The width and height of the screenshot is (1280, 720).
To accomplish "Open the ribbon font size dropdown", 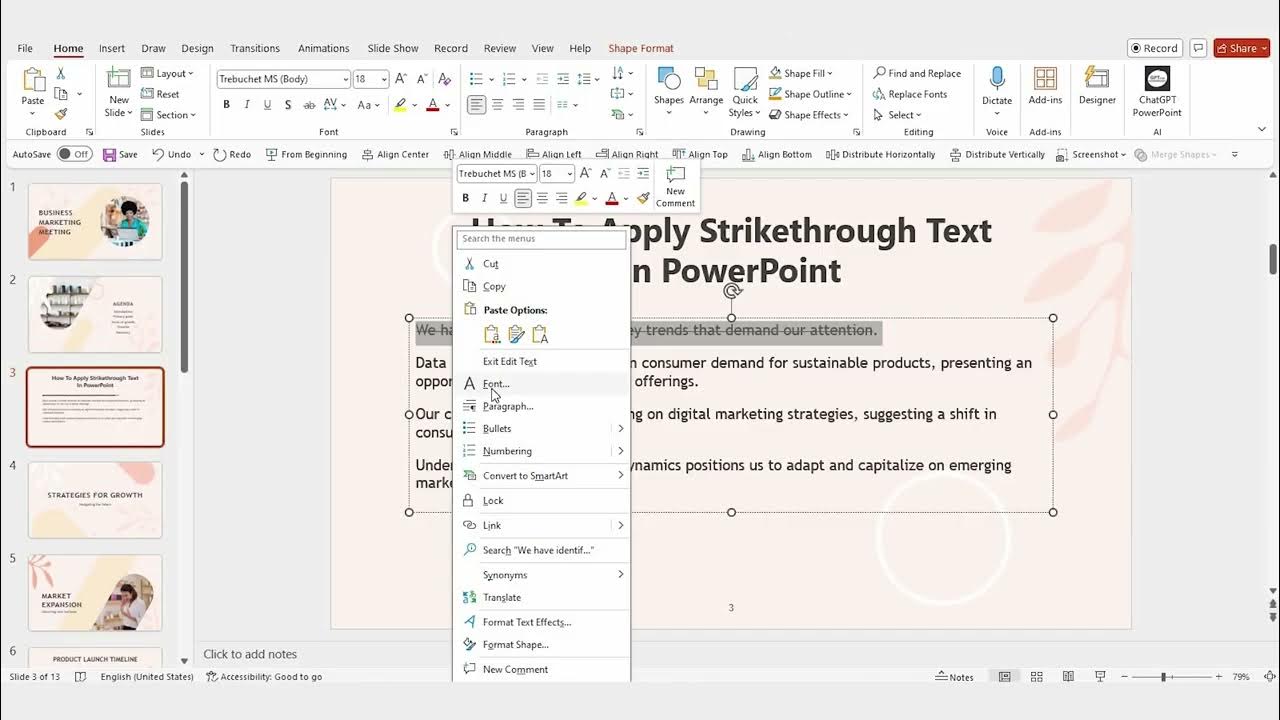I will 385,79.
